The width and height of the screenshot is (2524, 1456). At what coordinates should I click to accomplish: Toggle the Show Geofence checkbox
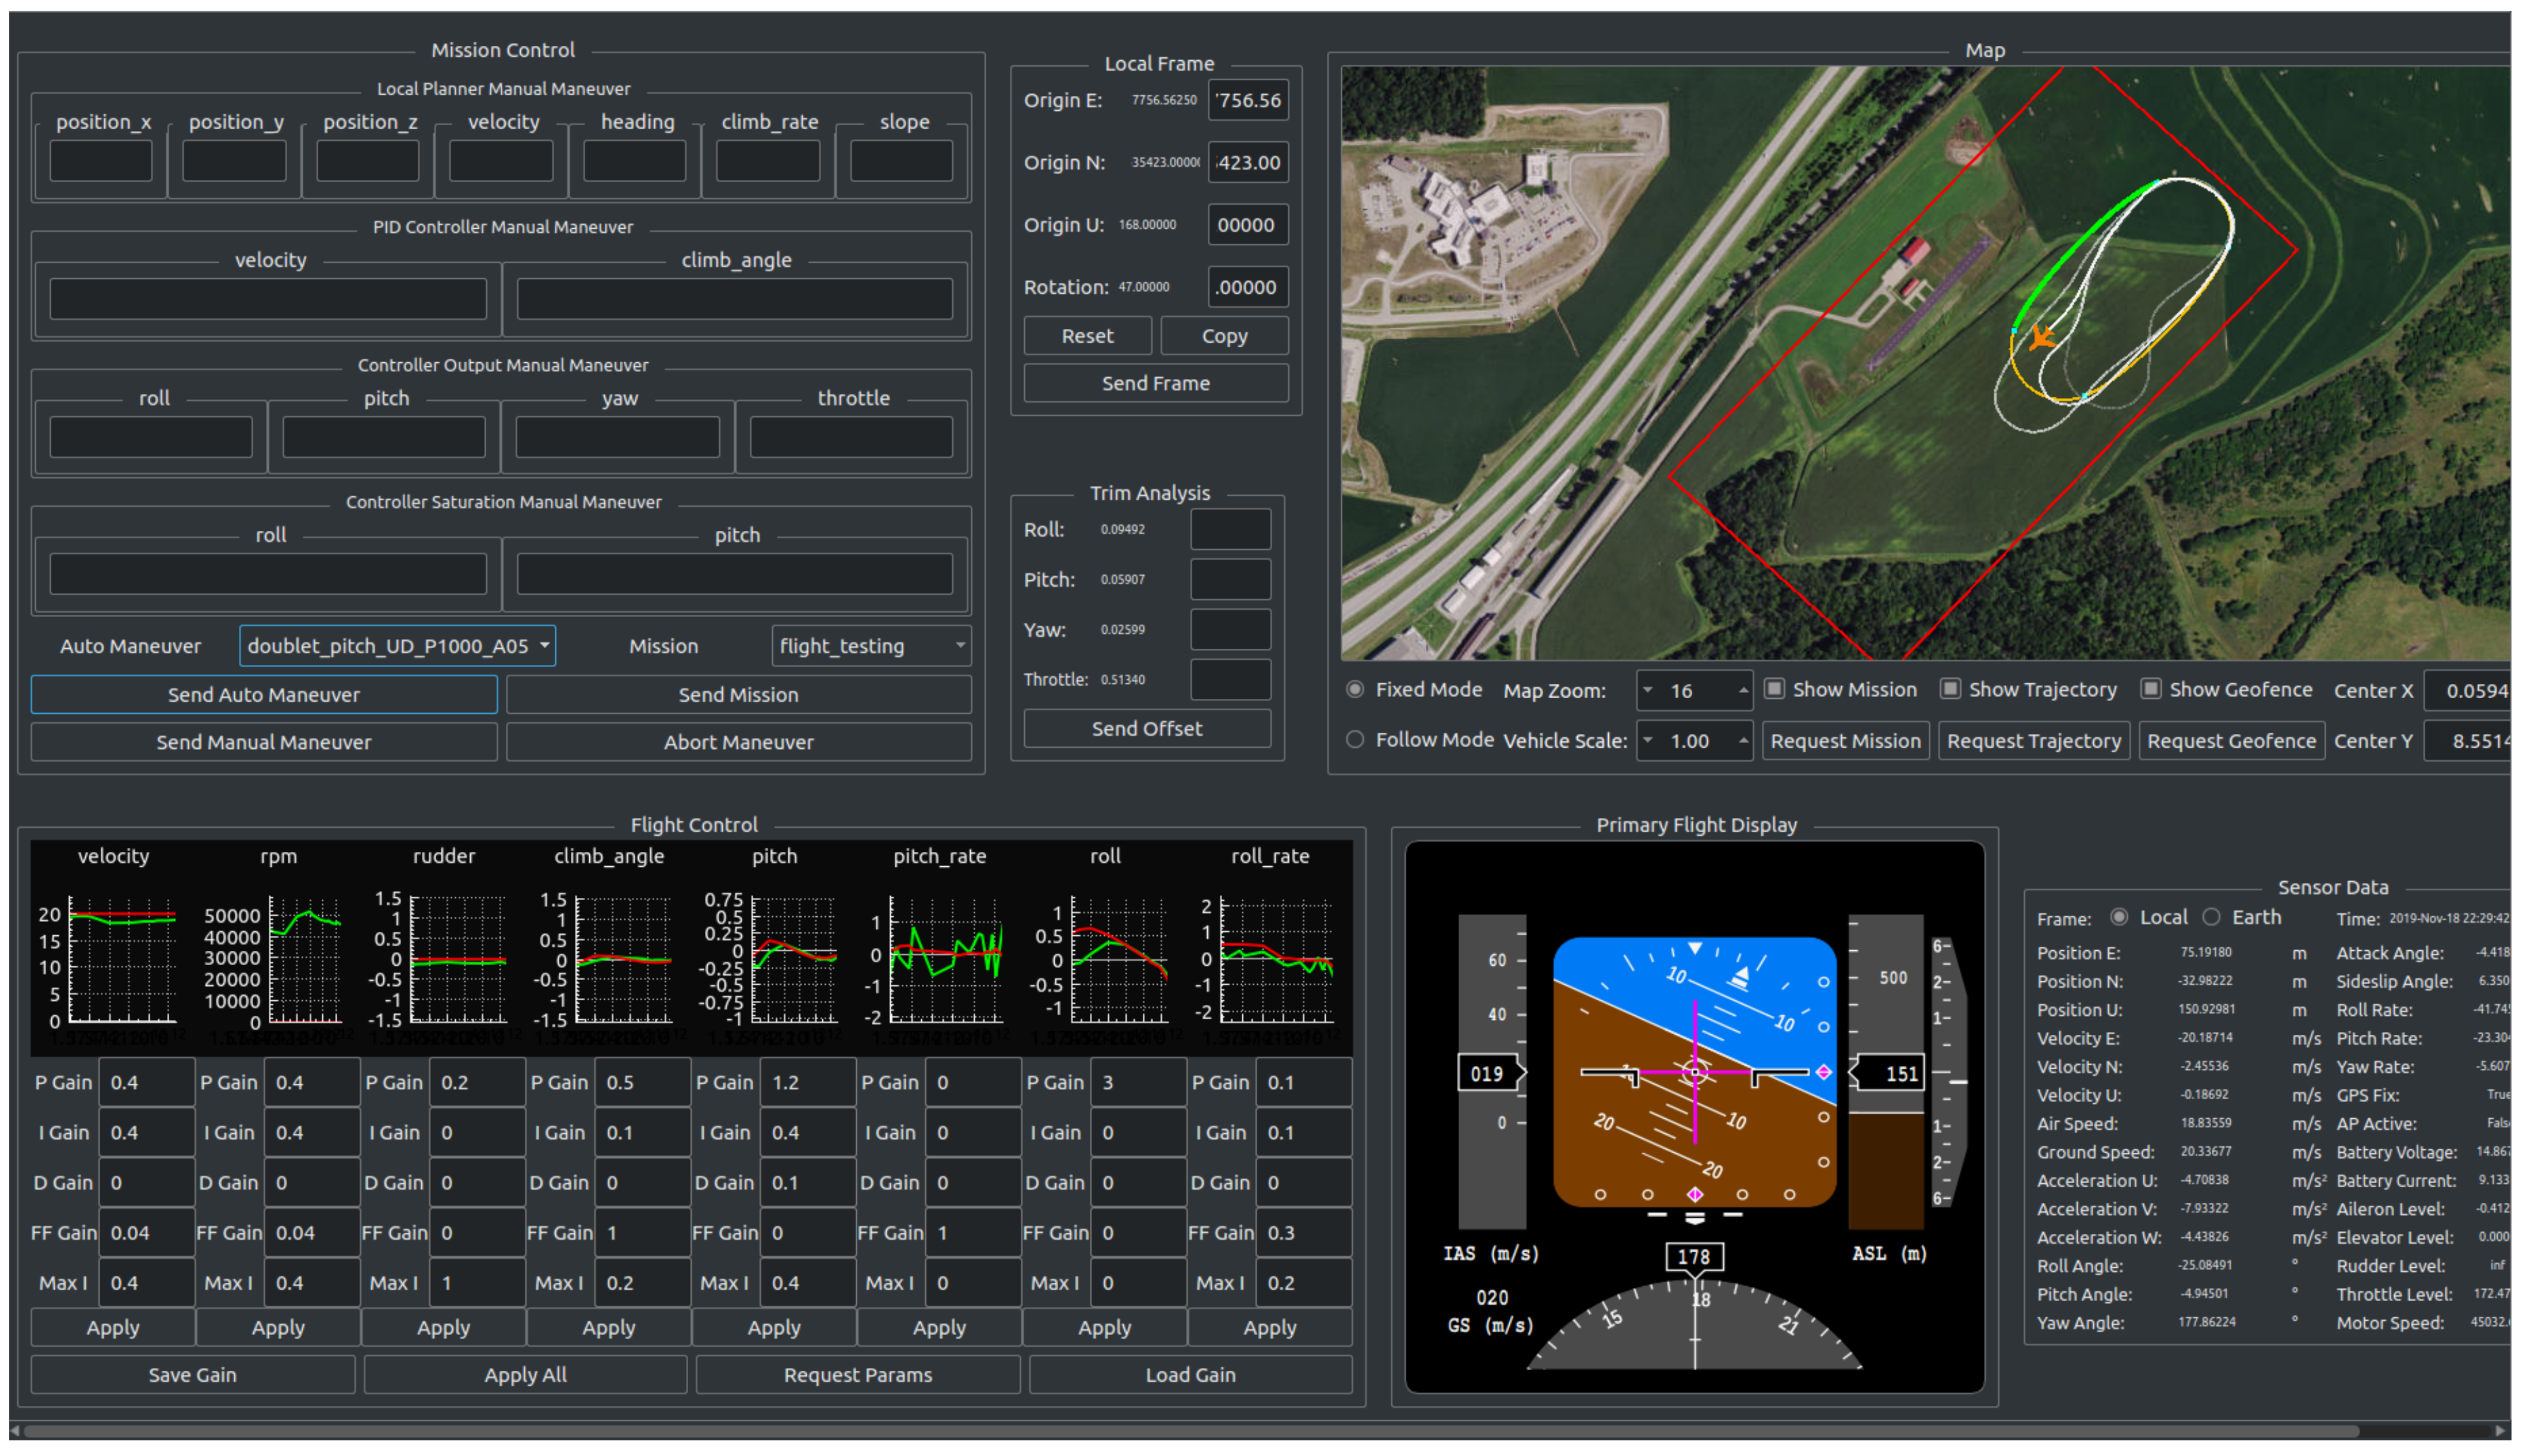pos(2150,689)
